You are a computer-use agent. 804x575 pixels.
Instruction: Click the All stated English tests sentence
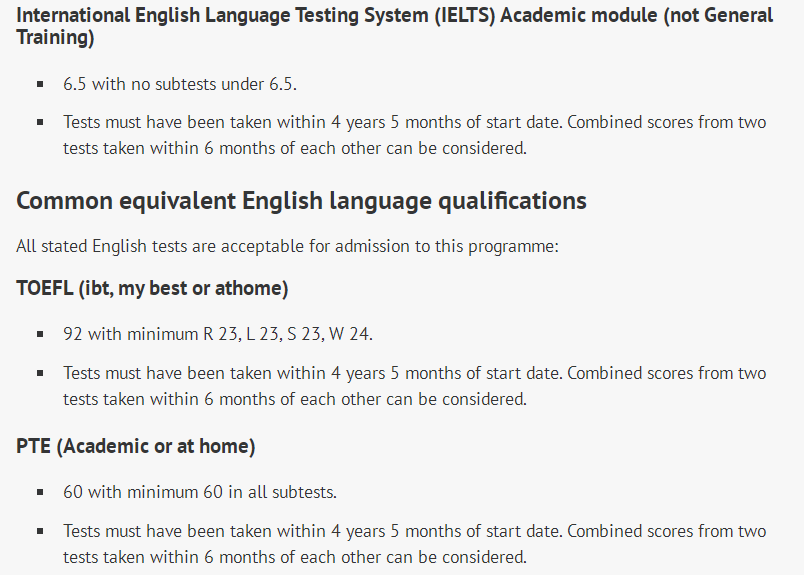287,247
